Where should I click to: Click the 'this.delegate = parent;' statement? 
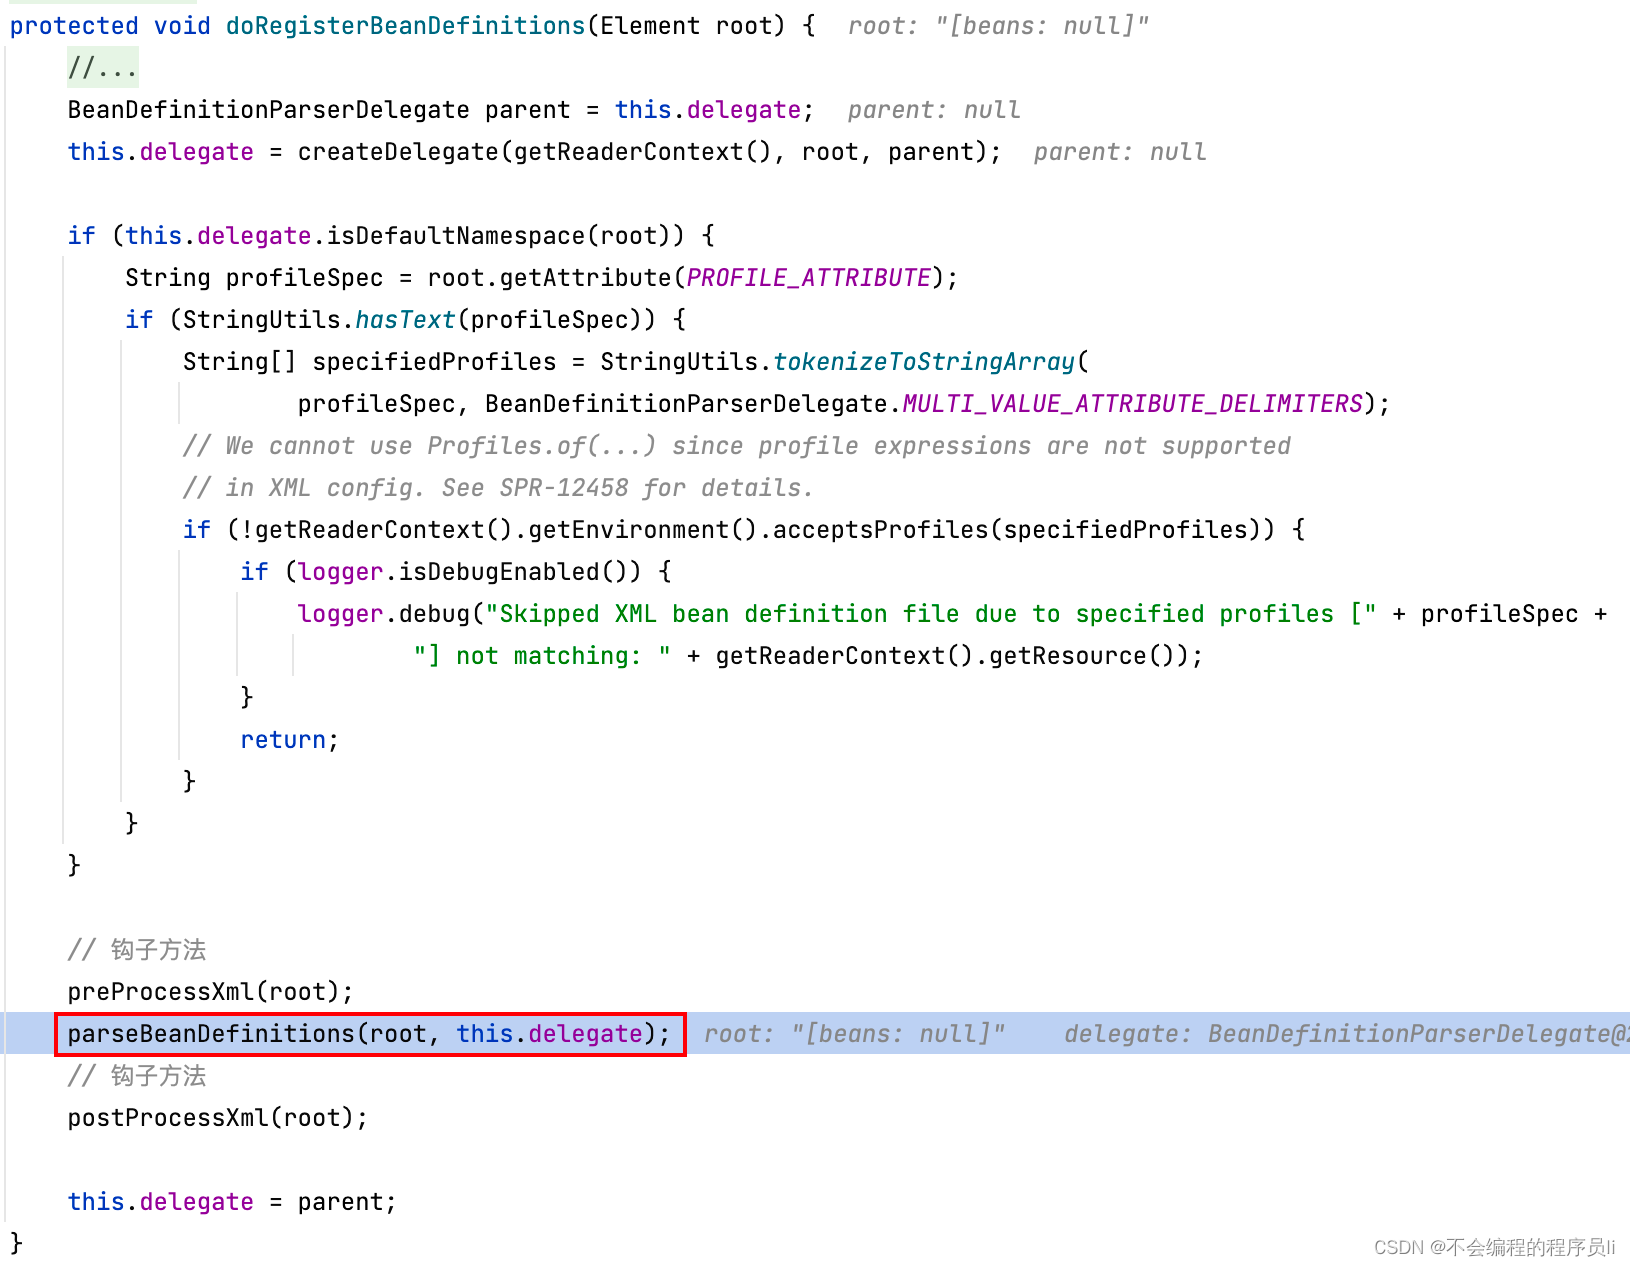232,1202
